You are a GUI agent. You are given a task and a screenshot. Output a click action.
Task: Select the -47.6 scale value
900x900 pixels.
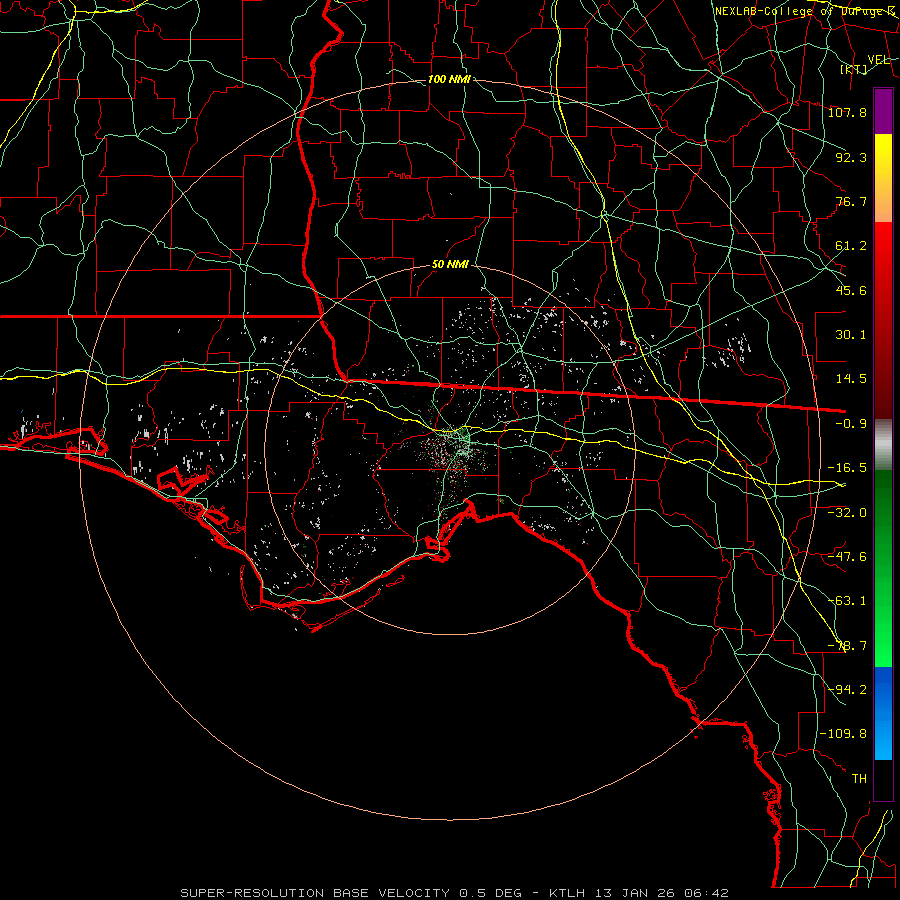point(847,557)
